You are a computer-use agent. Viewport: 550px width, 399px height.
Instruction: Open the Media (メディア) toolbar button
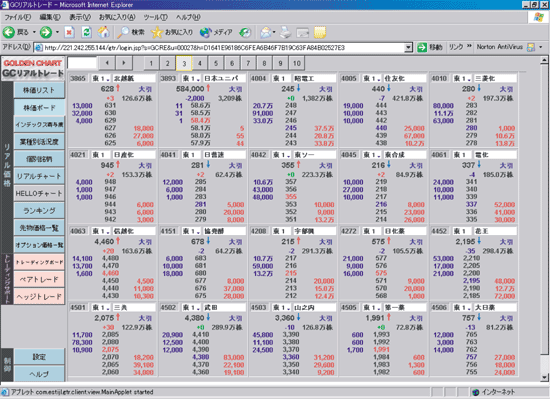pos(216,32)
